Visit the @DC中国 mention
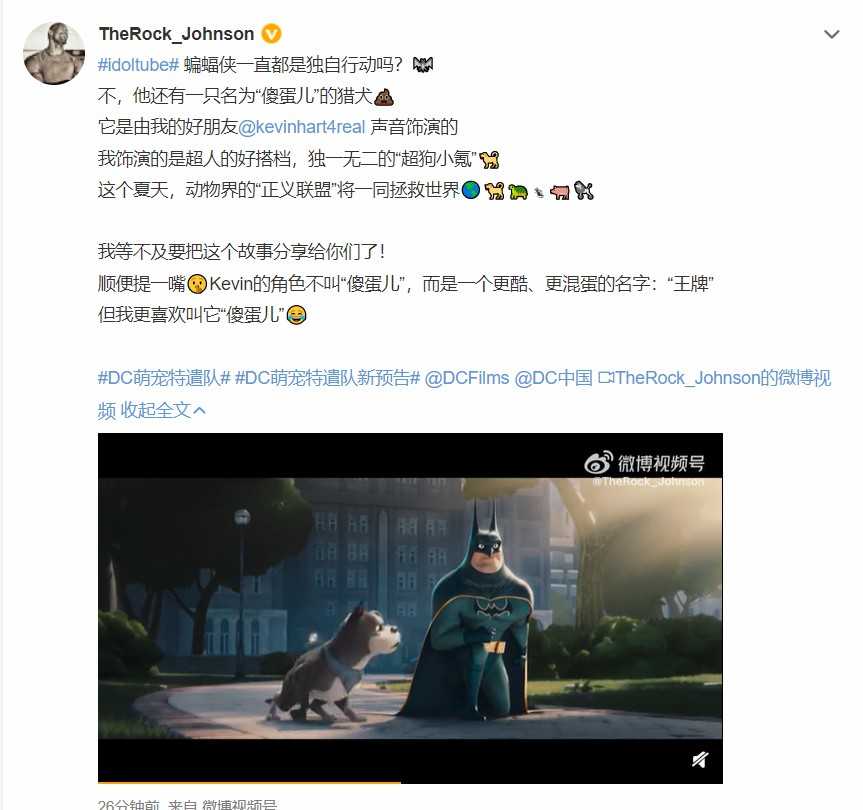The height and width of the screenshot is (810, 863). (x=553, y=378)
